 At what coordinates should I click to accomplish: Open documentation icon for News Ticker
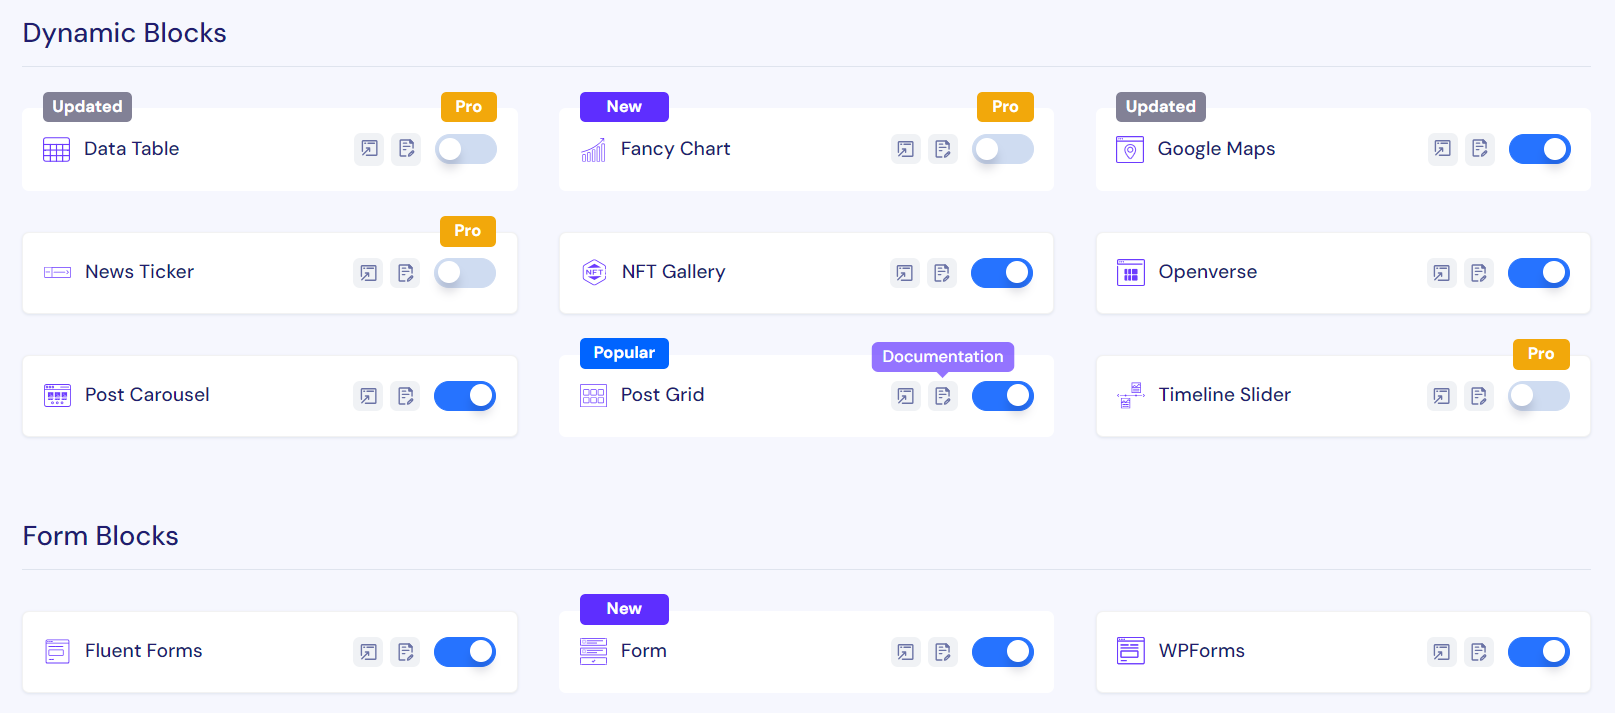click(x=405, y=273)
